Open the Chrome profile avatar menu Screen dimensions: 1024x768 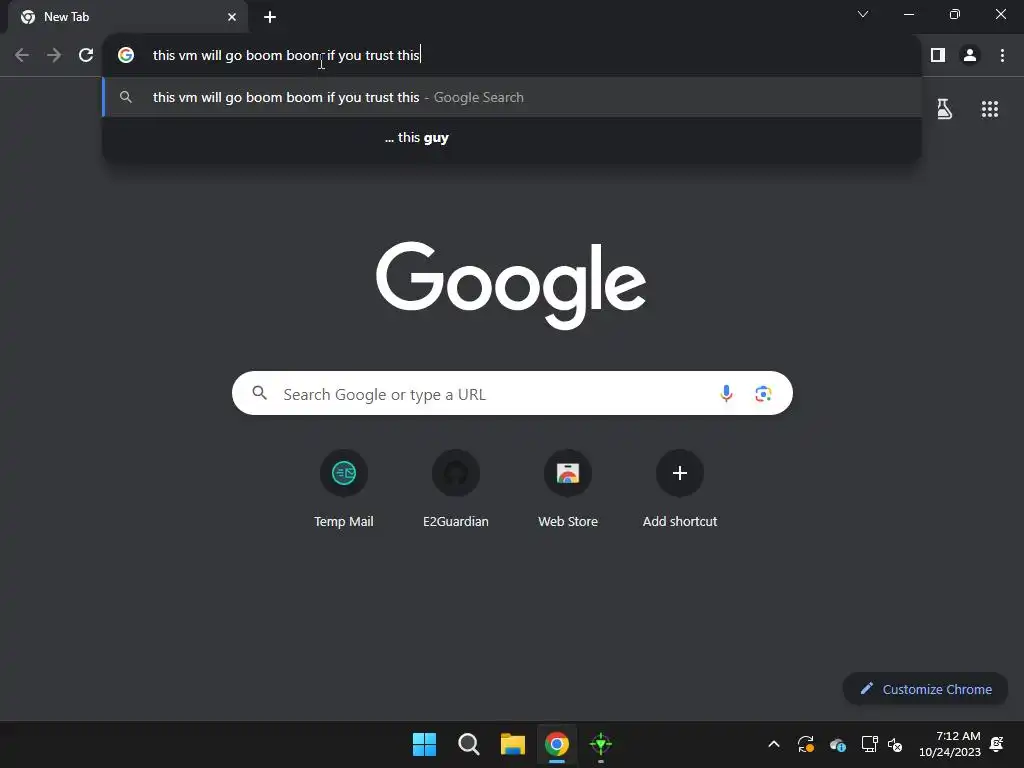970,55
